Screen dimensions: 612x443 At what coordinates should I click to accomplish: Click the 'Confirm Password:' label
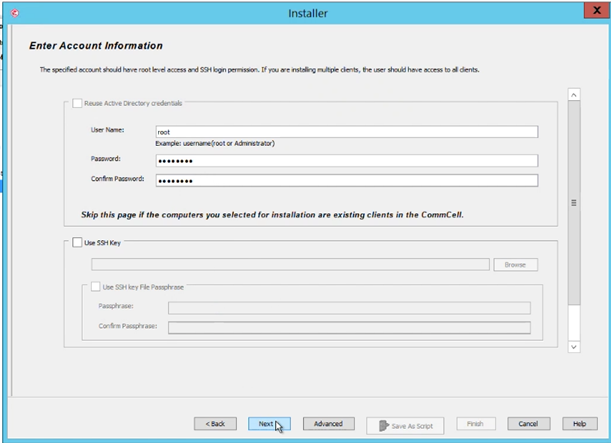[117, 179]
